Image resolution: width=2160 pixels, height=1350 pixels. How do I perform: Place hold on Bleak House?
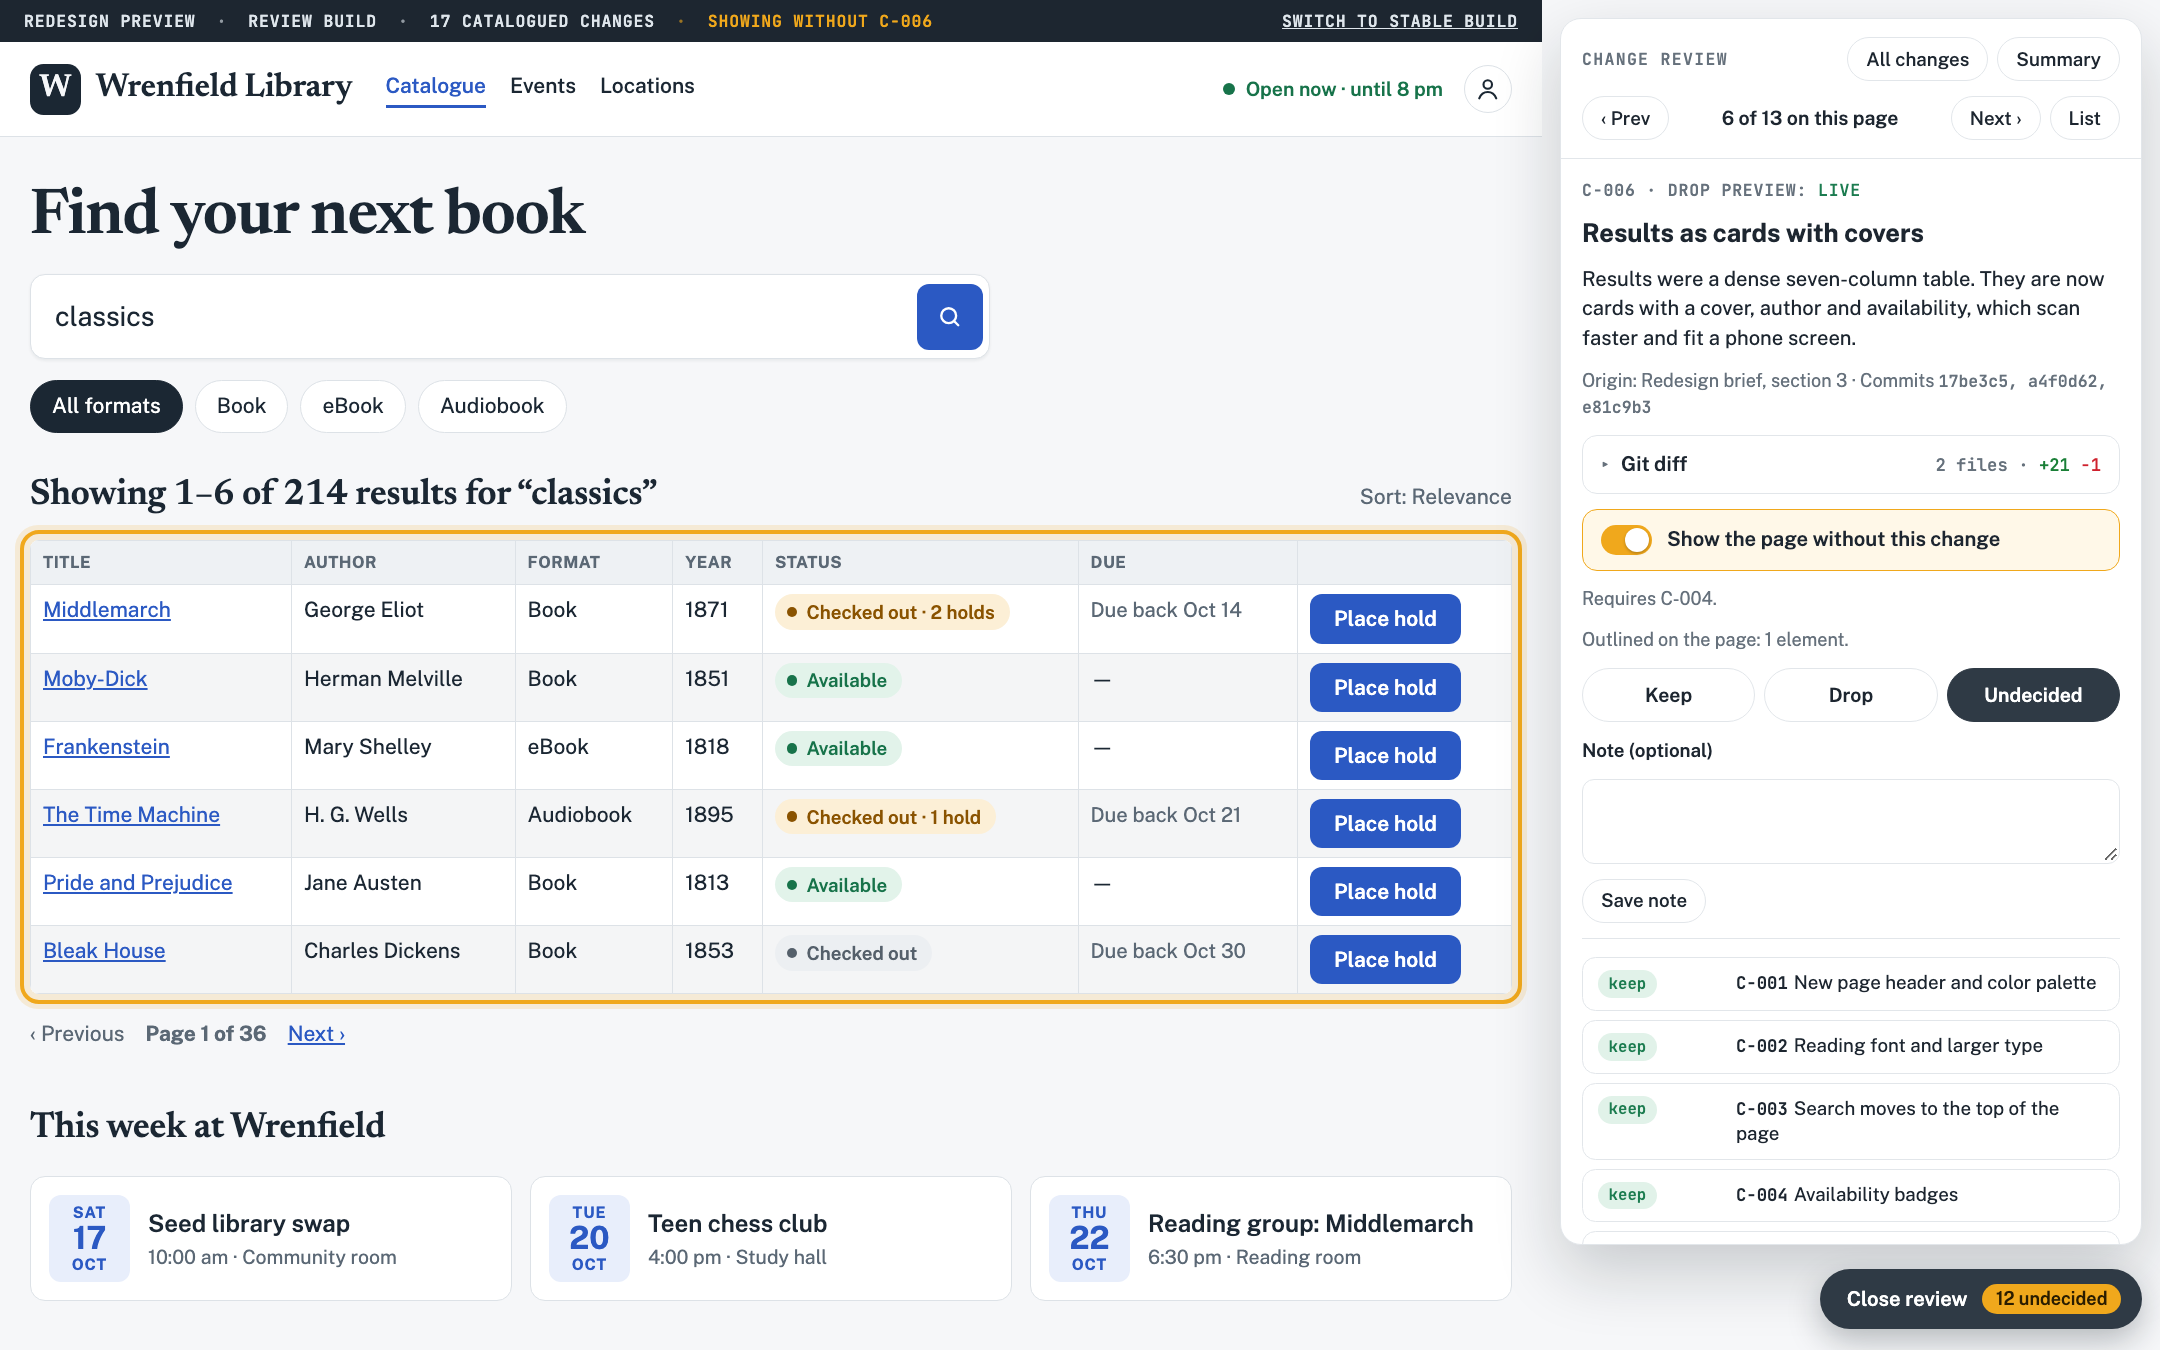1385,960
